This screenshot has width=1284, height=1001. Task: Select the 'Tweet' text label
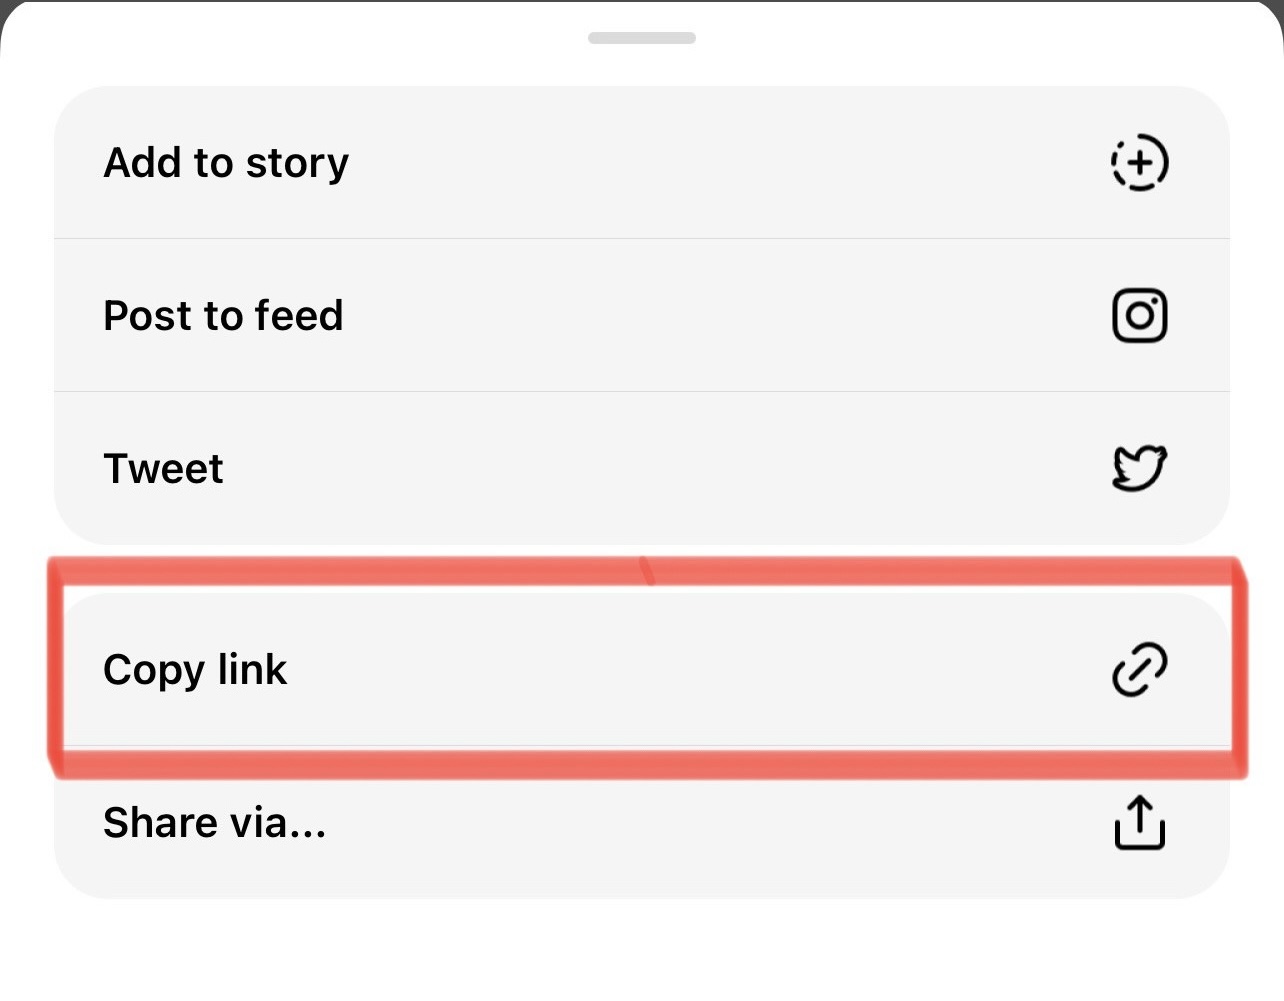[163, 469]
